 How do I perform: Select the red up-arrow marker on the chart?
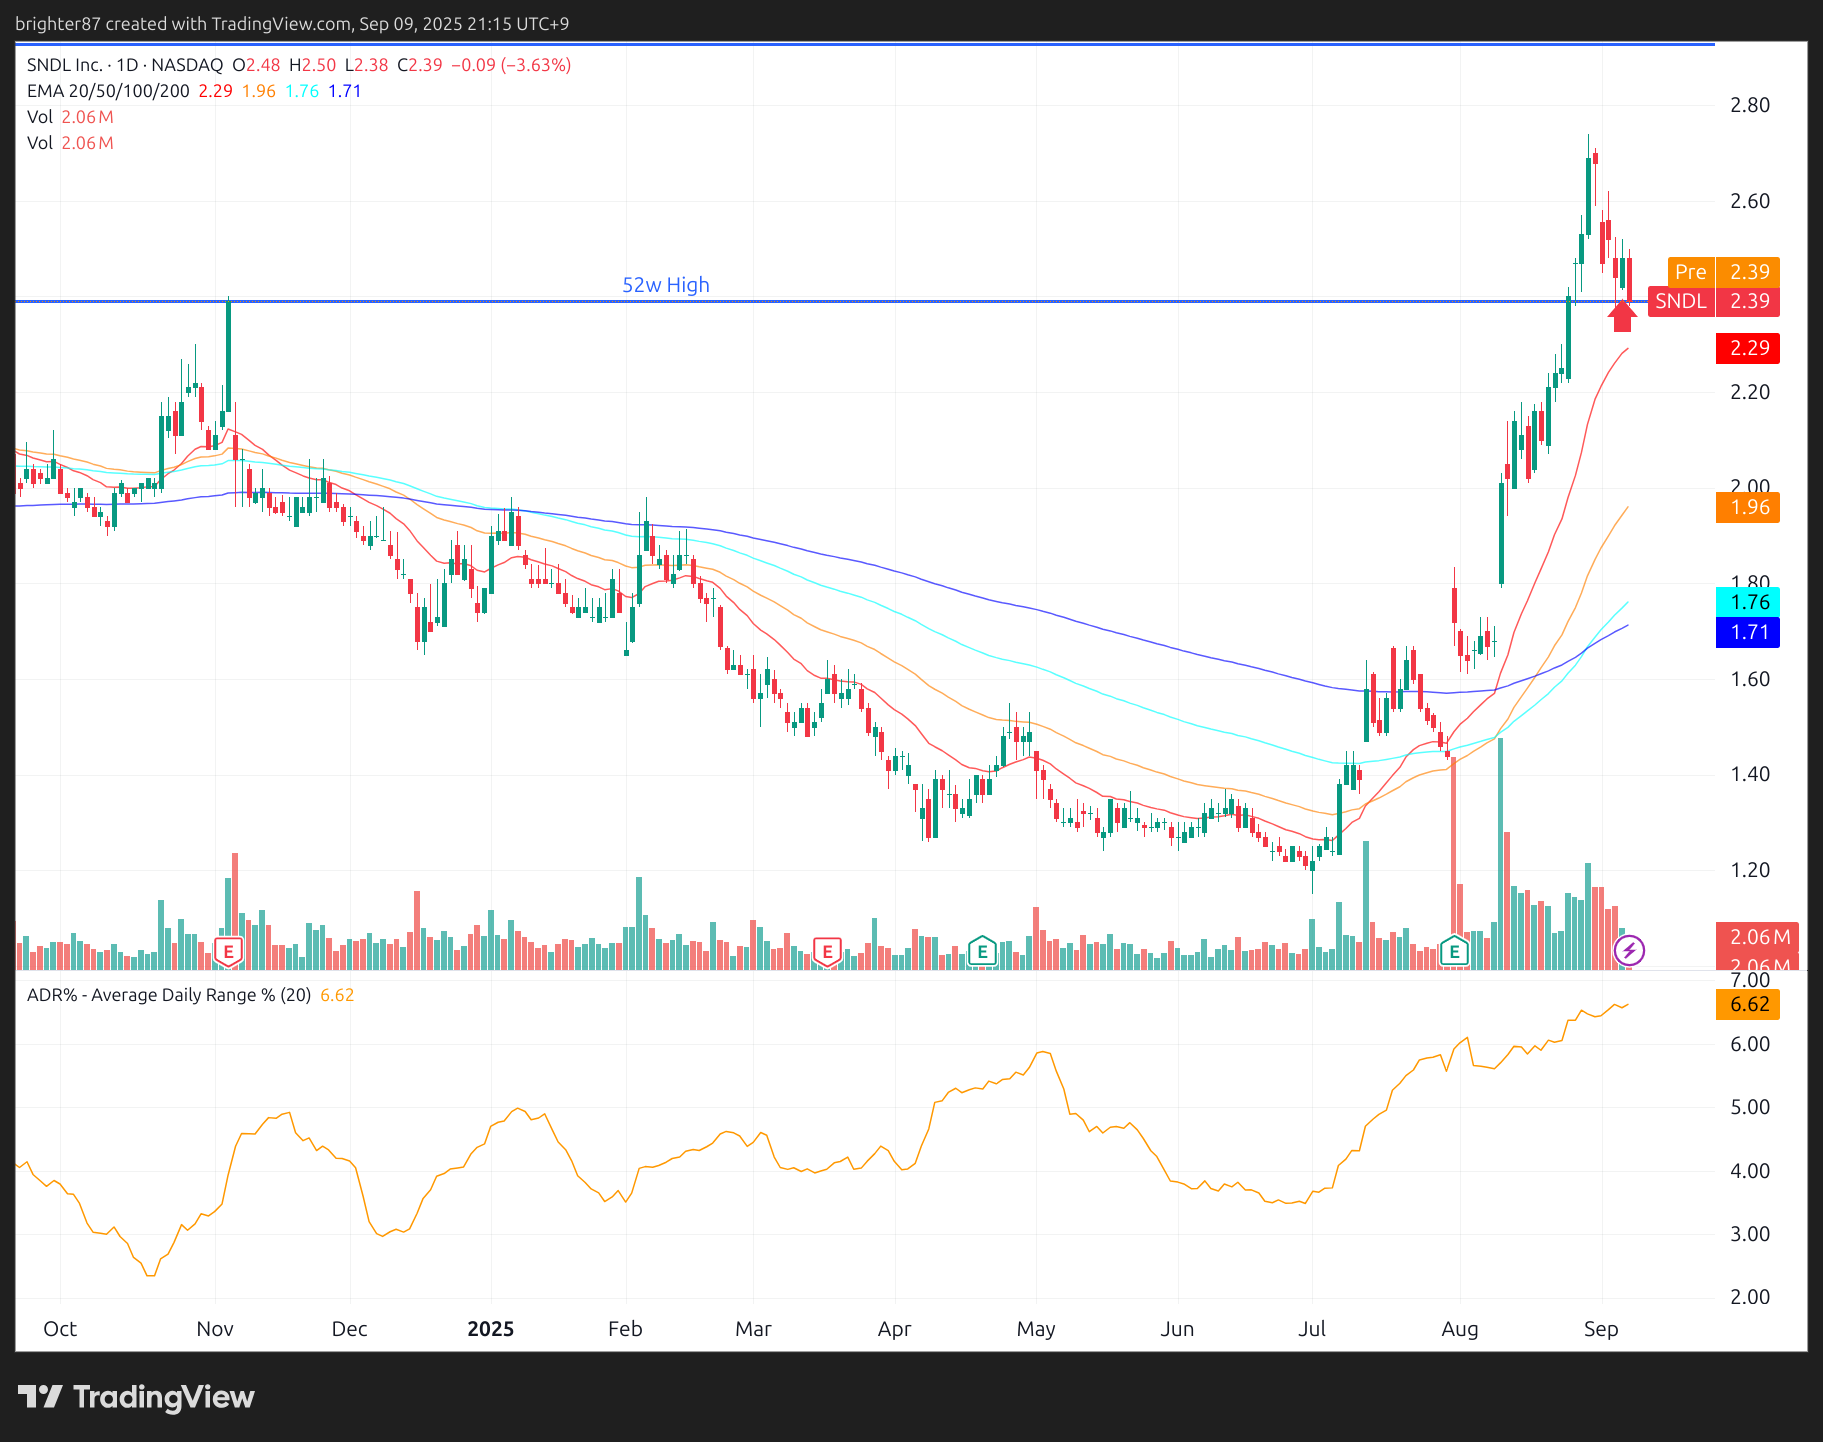[1622, 316]
